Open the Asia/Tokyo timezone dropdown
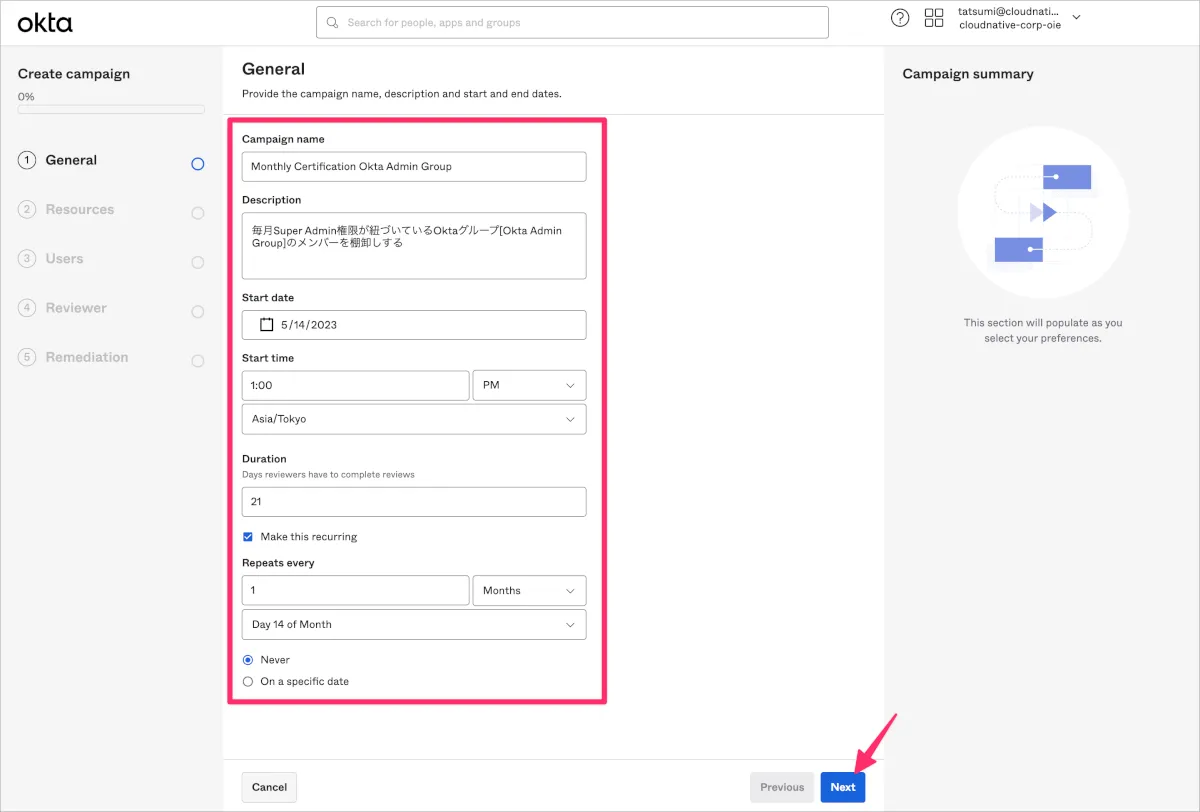1200x812 pixels. click(x=414, y=419)
